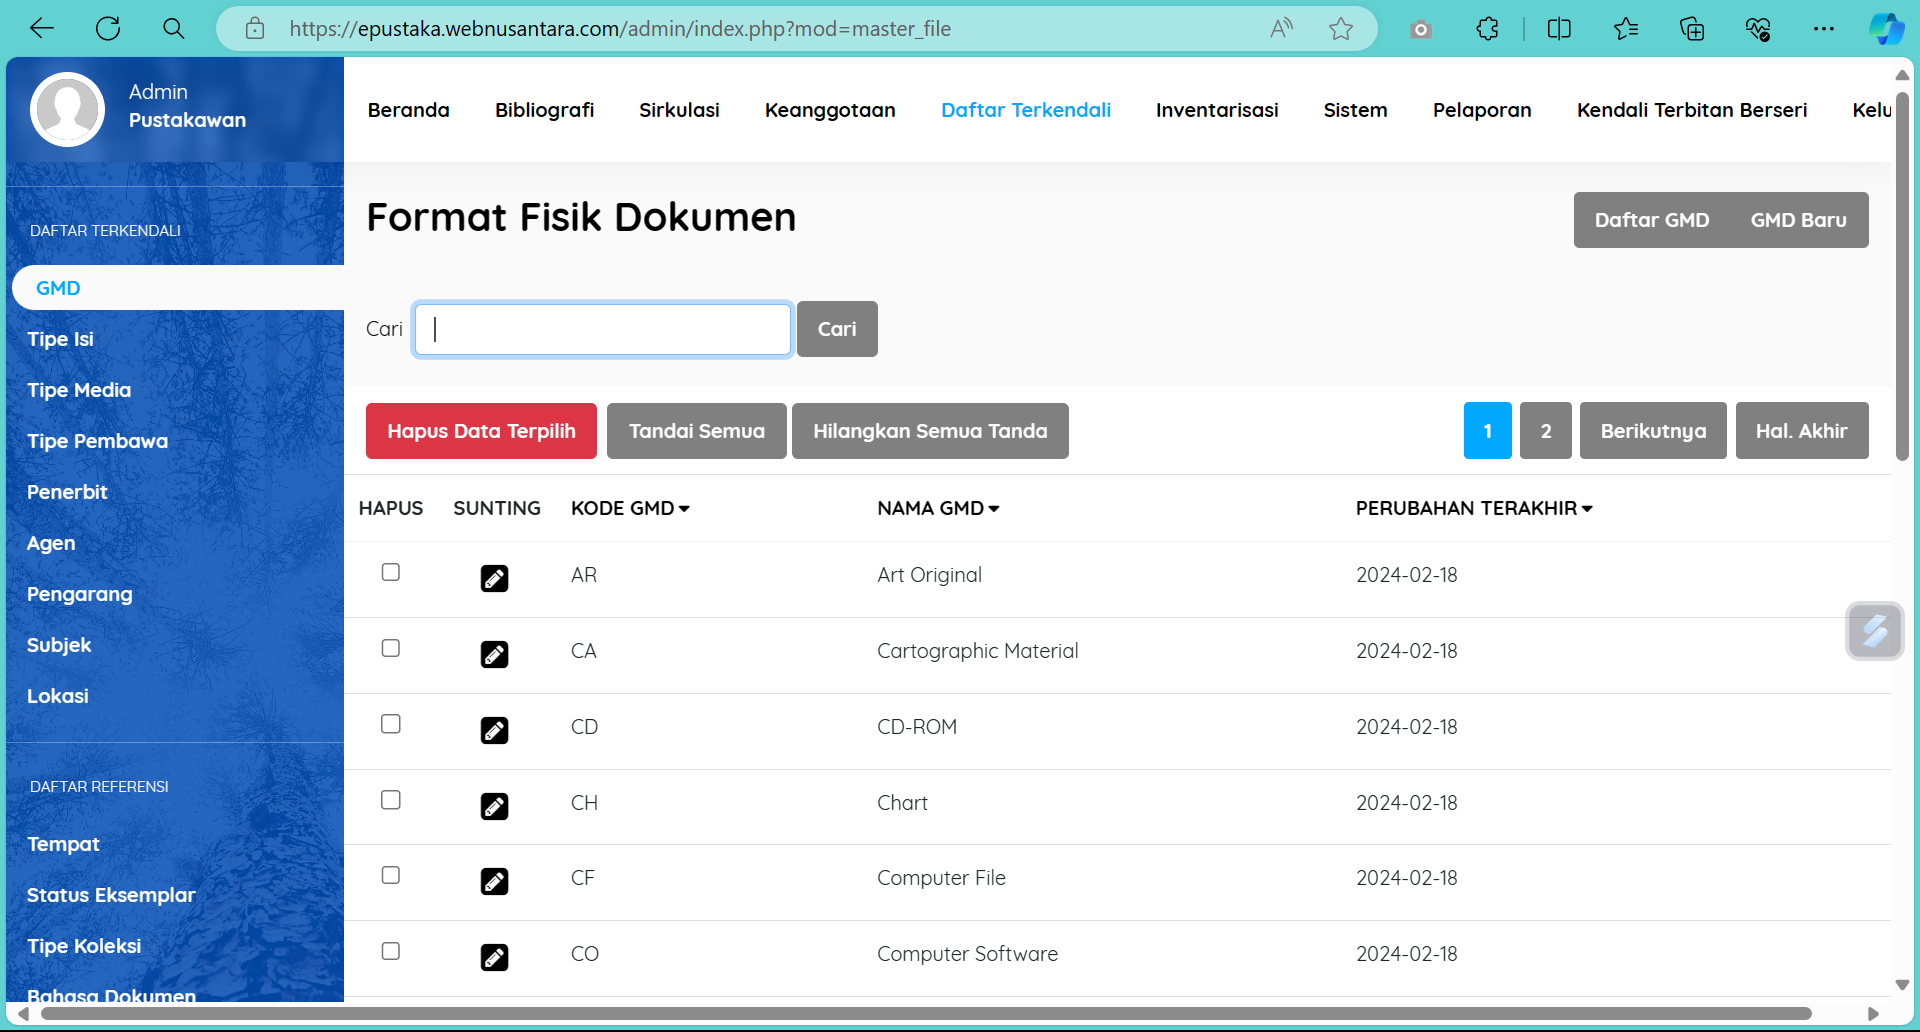Reload the page with refresh icon
Screen dimensions: 1920x1032
[x=108, y=29]
